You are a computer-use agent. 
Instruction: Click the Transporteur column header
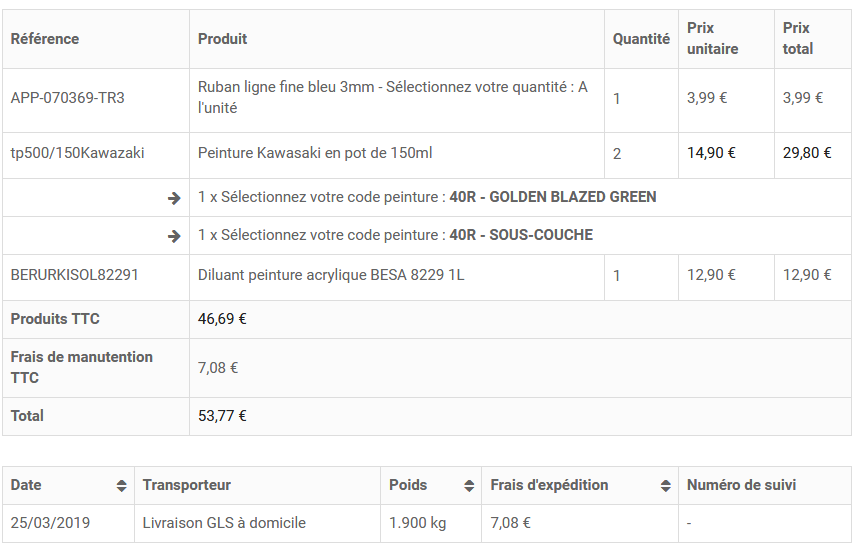pos(187,485)
